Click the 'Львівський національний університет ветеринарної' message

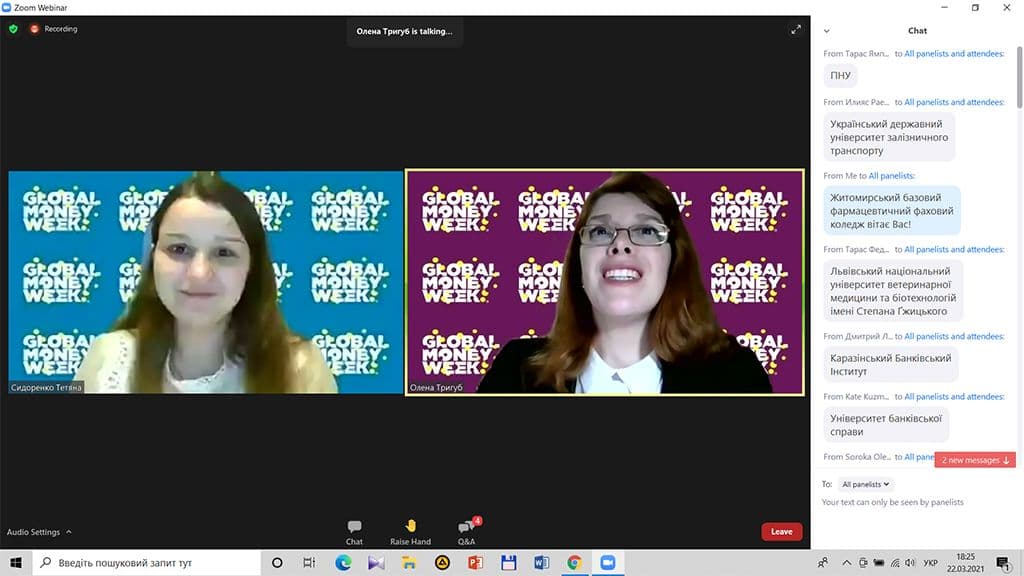click(x=893, y=291)
